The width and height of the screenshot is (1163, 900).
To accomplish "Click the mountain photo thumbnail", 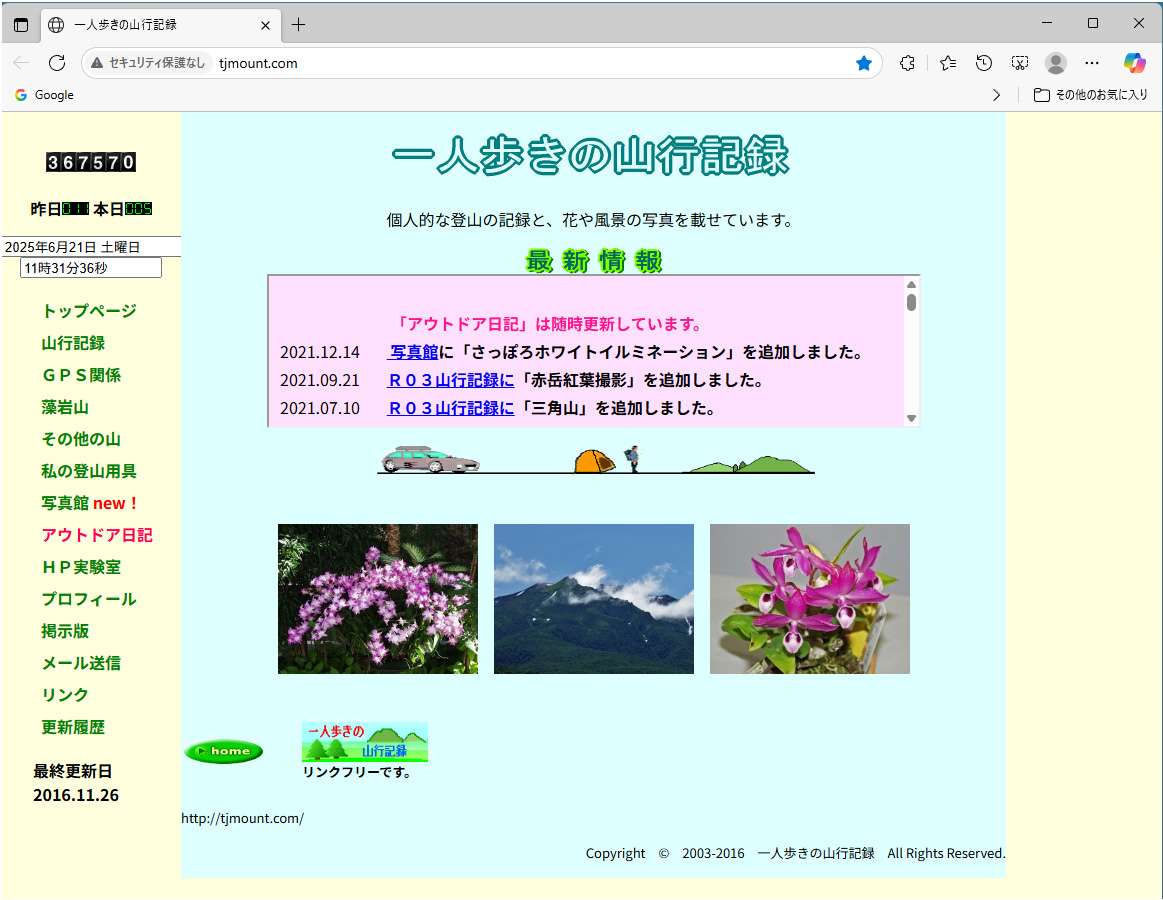I will click(x=593, y=598).
